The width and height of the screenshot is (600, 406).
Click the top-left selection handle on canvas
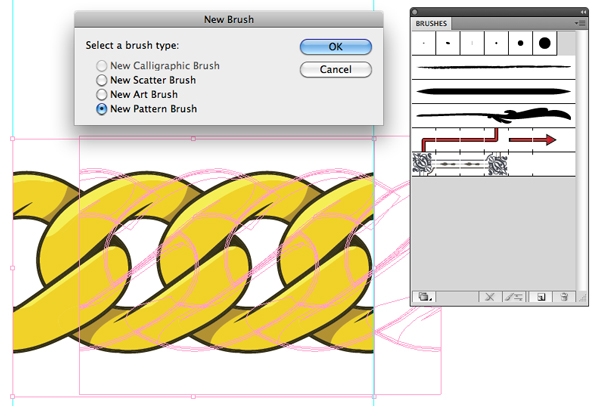coord(13,139)
